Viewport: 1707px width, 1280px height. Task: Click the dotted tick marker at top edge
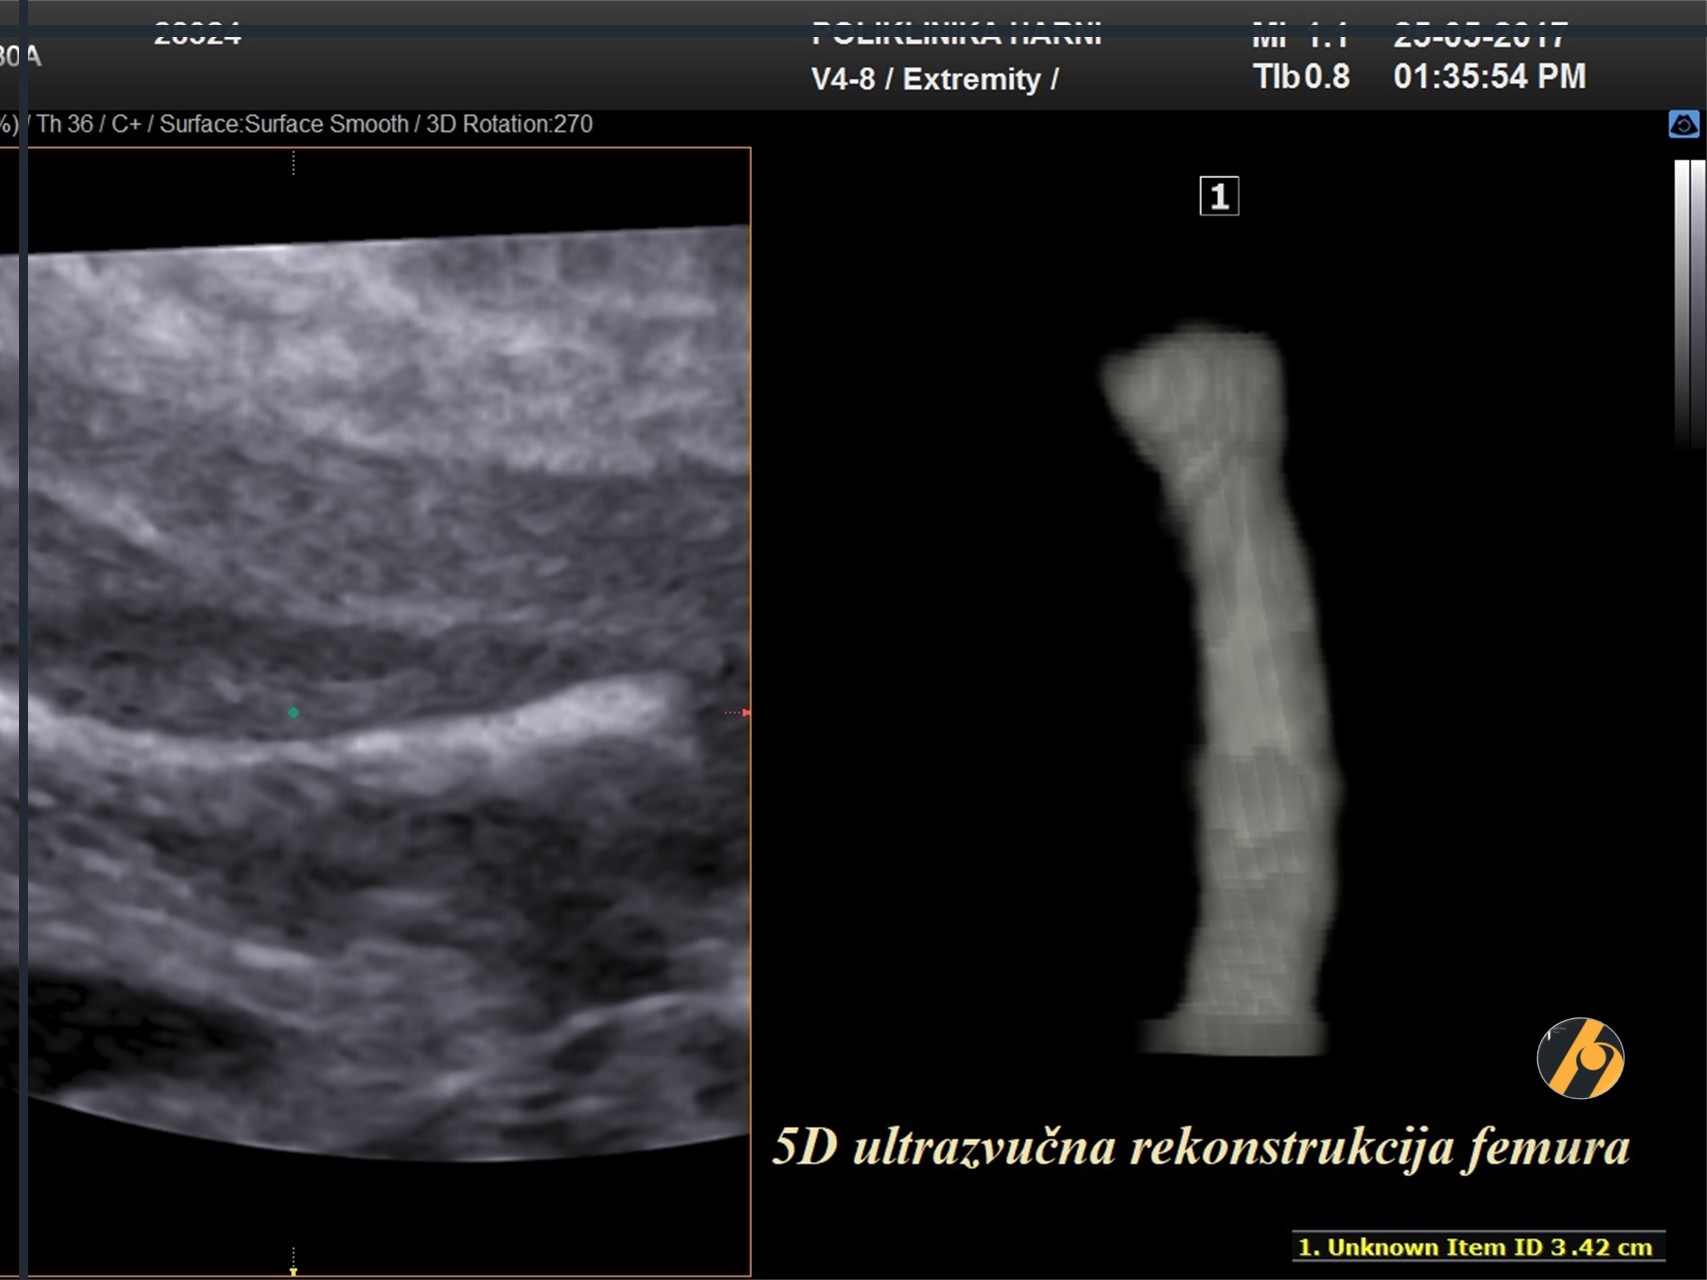293,163
